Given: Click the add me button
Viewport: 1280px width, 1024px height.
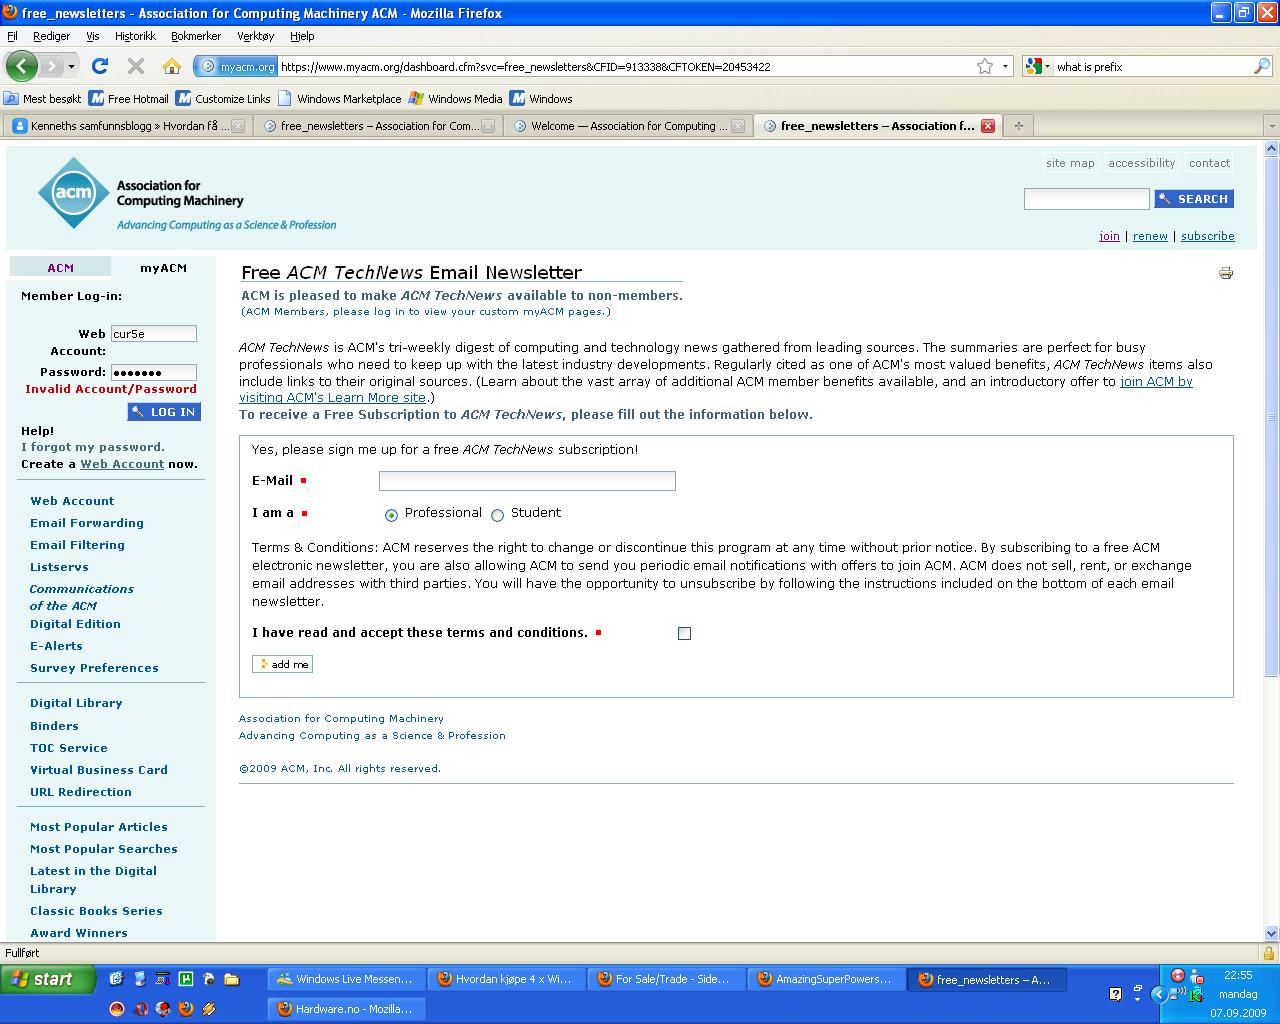Looking at the screenshot, I should (282, 664).
